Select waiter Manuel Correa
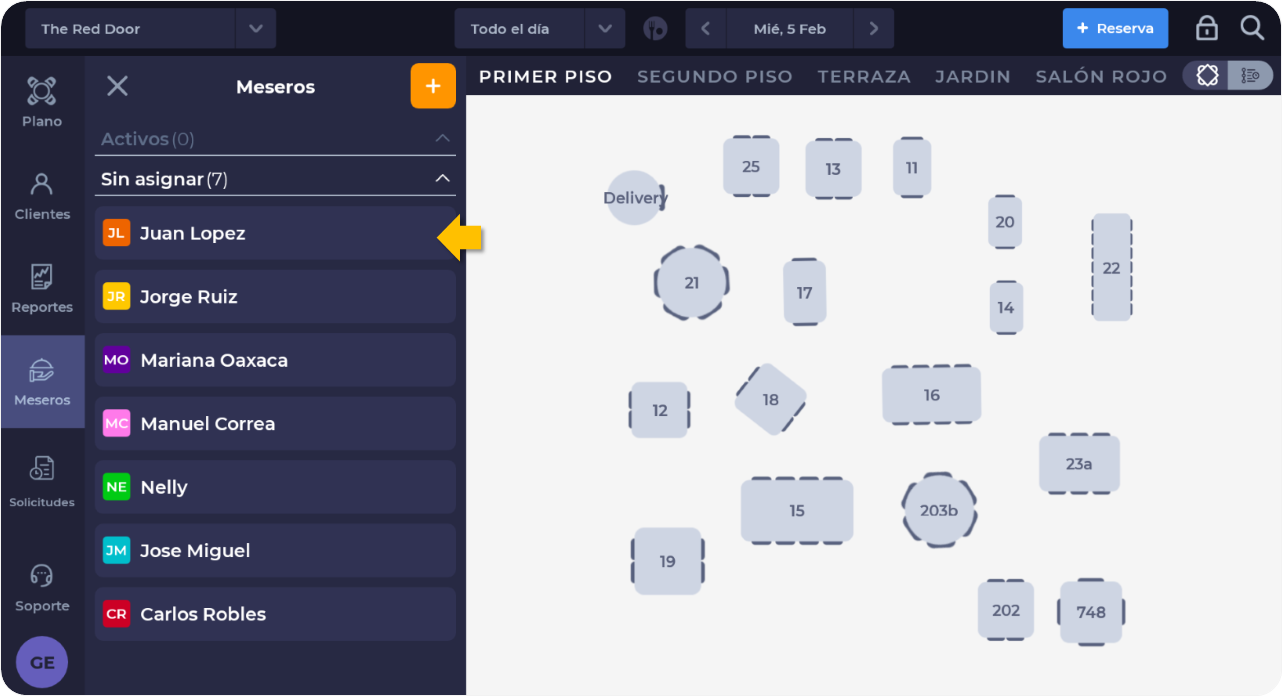Image resolution: width=1282 pixels, height=696 pixels. click(x=275, y=423)
